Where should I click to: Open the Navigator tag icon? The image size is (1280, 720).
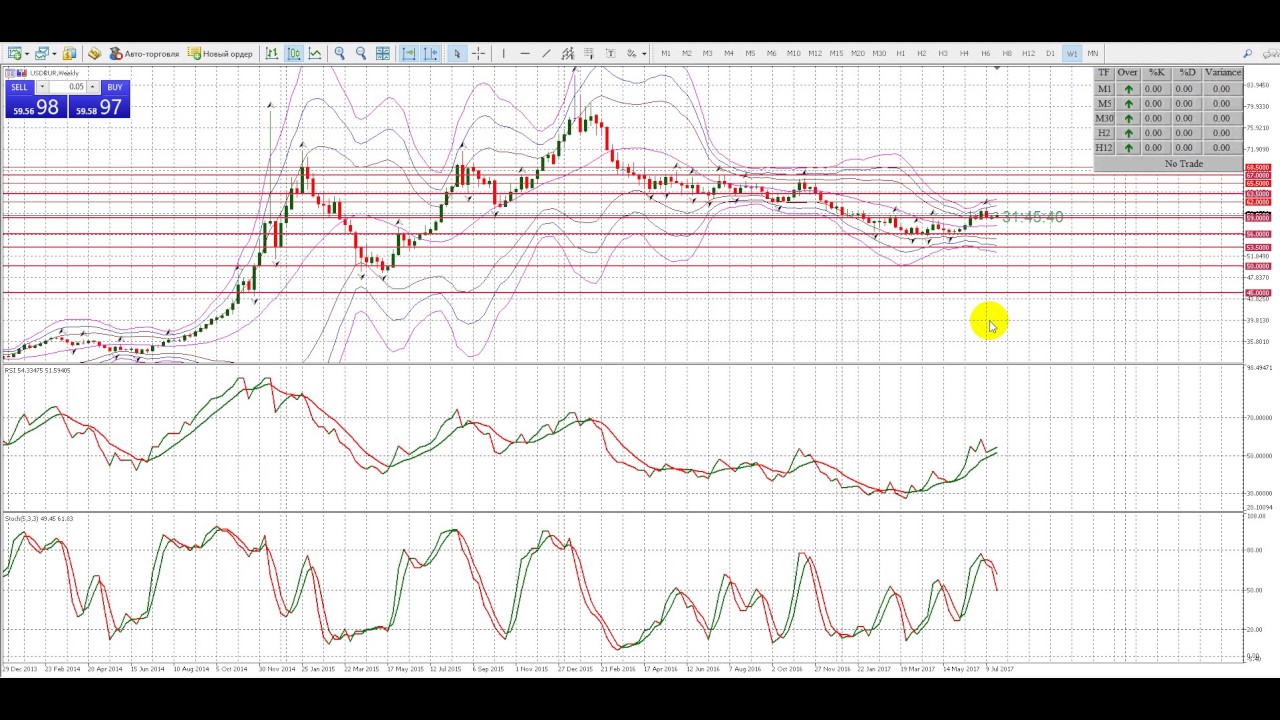(94, 53)
